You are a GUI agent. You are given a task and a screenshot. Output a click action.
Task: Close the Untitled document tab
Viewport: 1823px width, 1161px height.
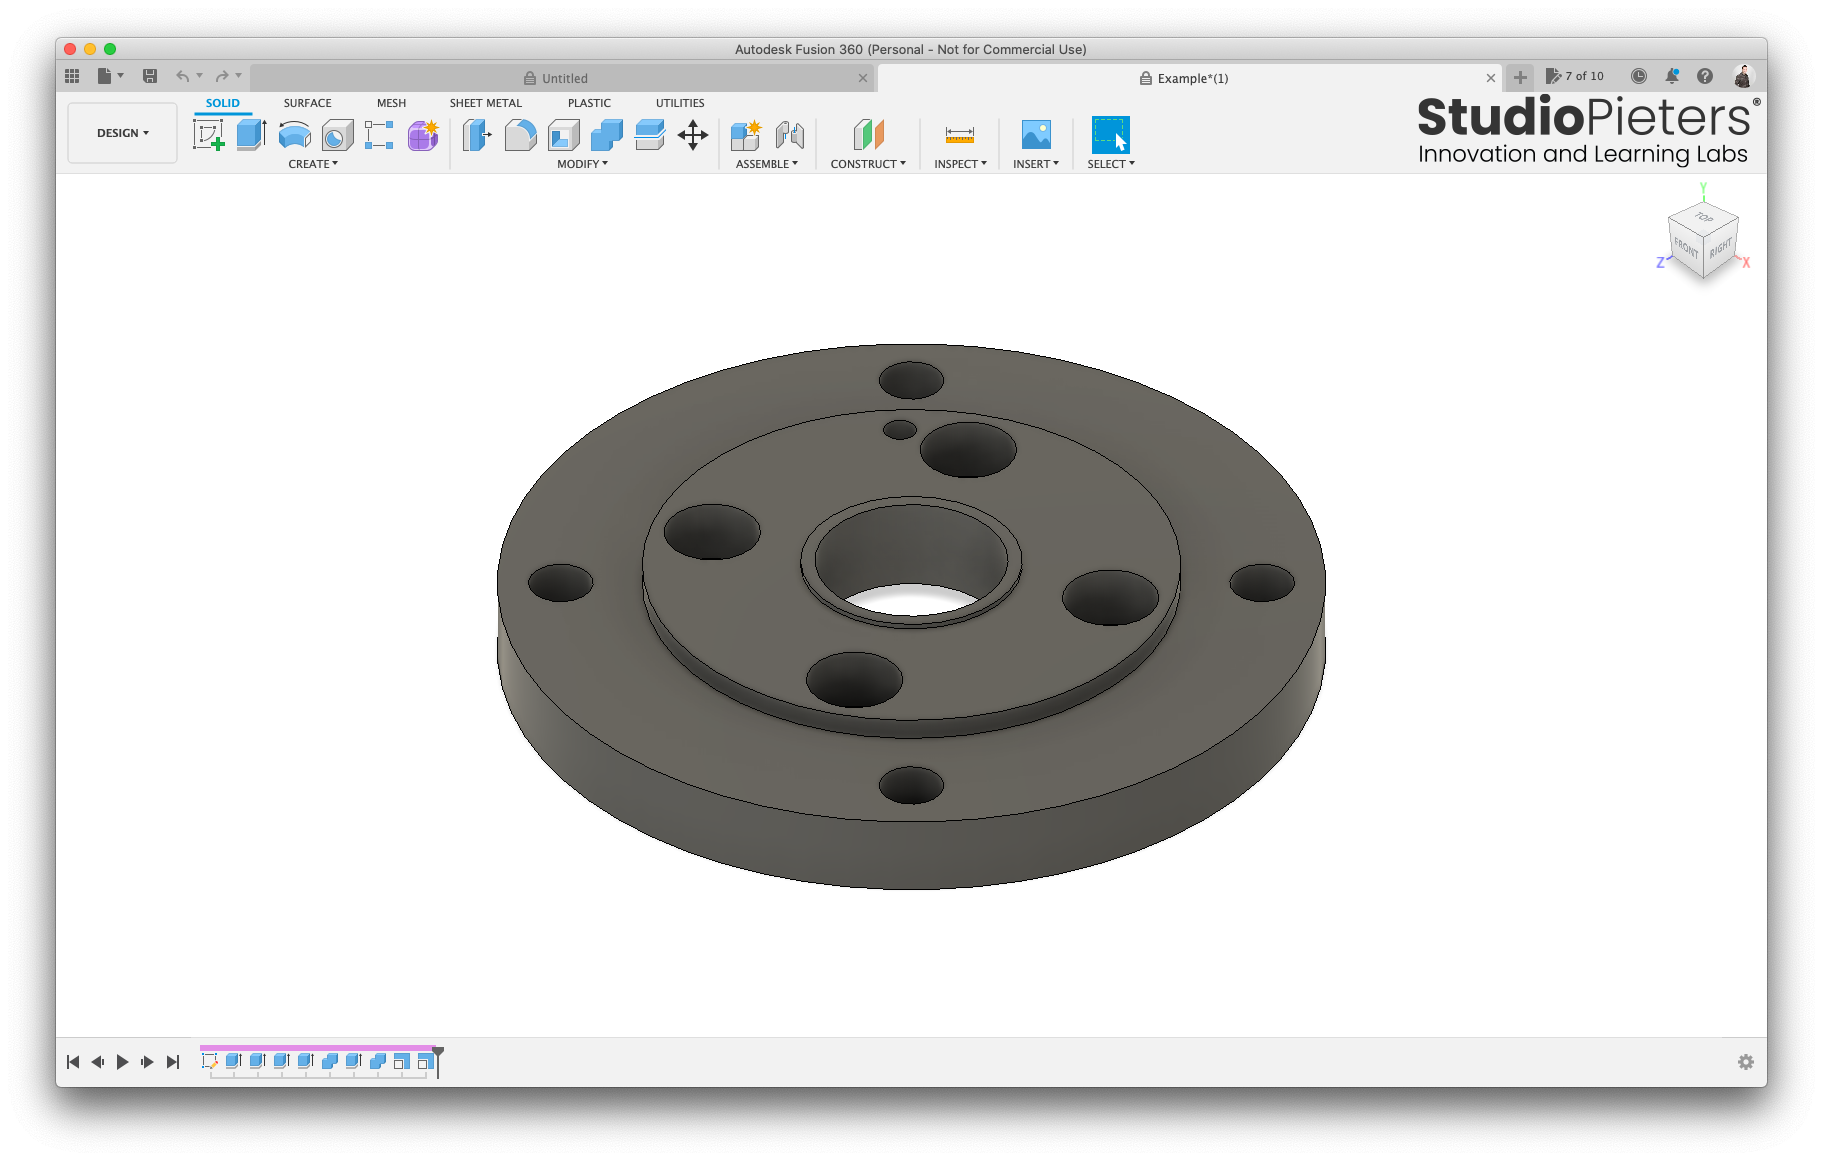pos(863,78)
